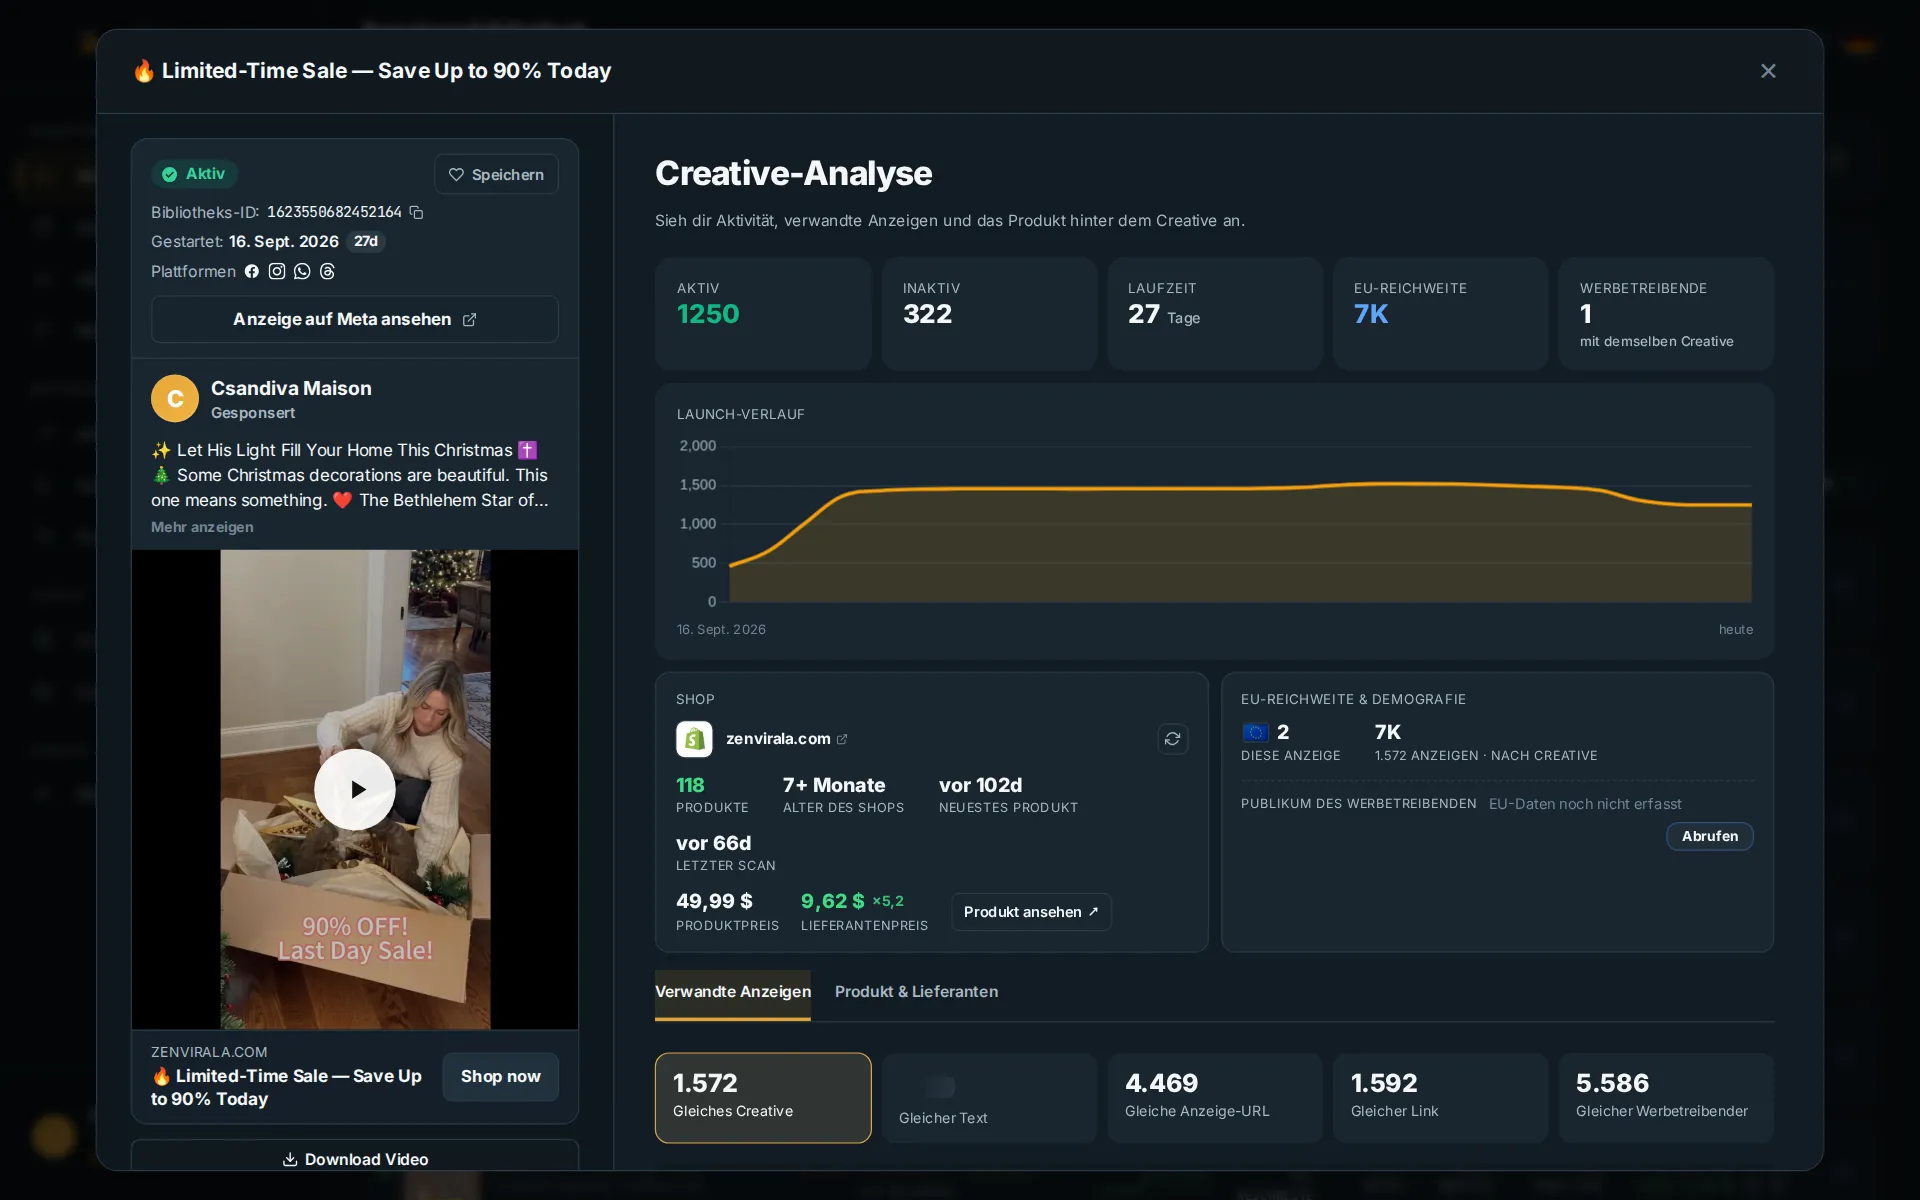Select the 1.592 Gleicher Link card
The width and height of the screenshot is (1920, 1200).
(1440, 1097)
